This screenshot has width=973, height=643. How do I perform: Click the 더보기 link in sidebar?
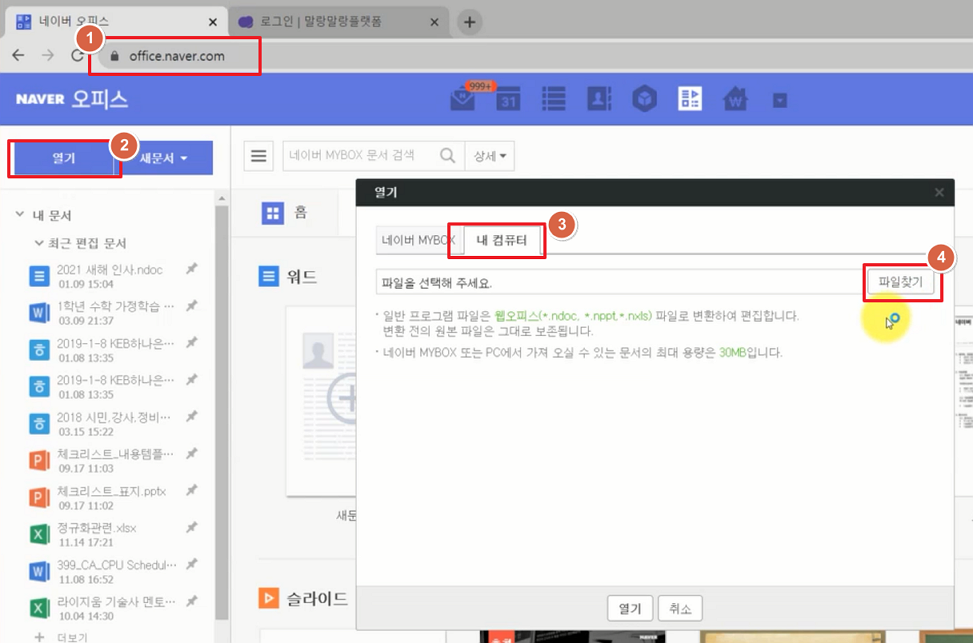(x=72, y=637)
